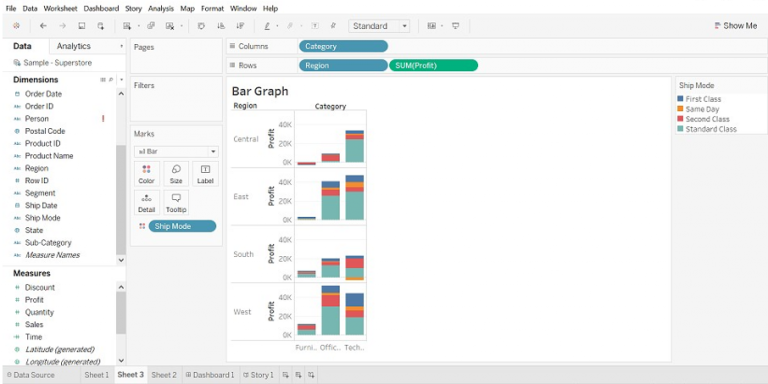Click the new worksheet icon beside Story 1
This screenshot has height=384, width=768.
pos(286,375)
